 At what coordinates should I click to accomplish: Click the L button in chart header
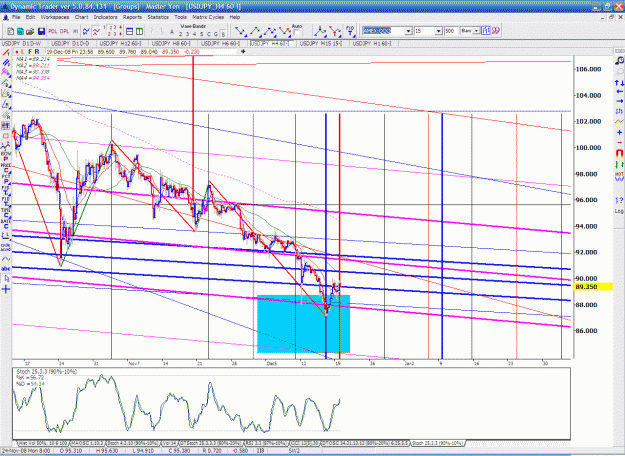point(23,52)
